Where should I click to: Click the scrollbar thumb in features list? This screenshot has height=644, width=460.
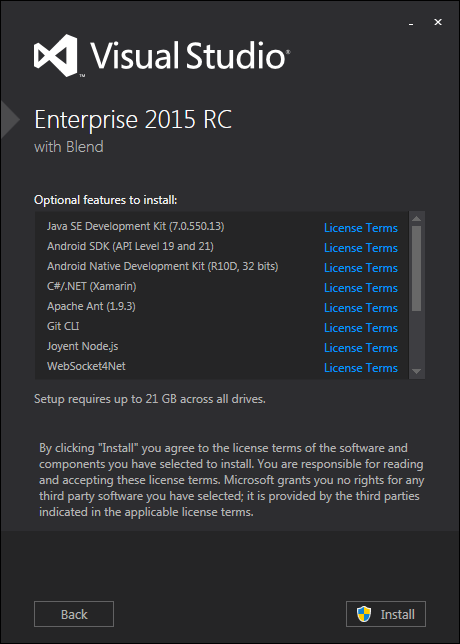pos(416,268)
